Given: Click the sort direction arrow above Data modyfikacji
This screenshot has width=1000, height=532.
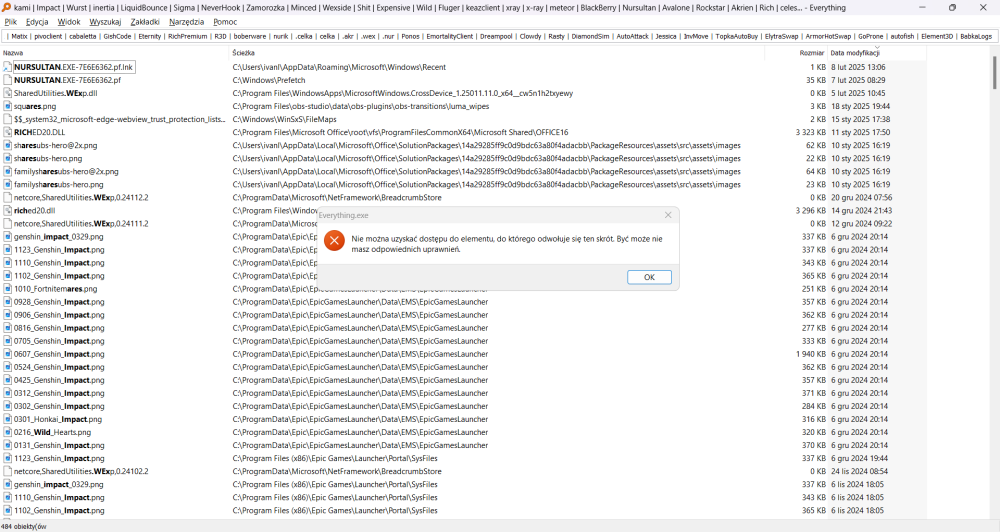Looking at the screenshot, I should pyautogui.click(x=877, y=47).
